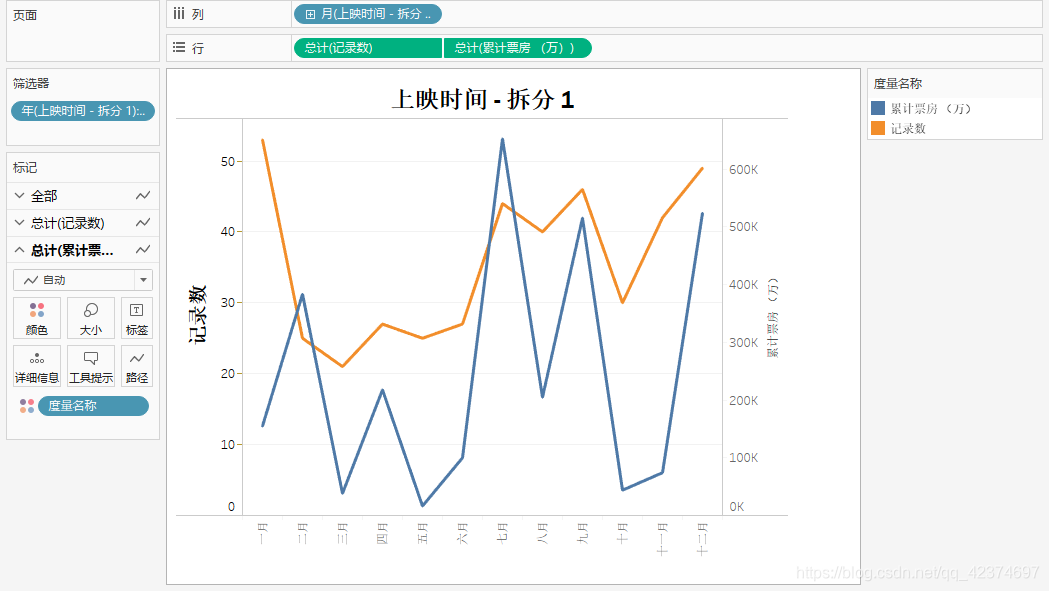Viewport: 1049px width, 591px height.
Task: Expand the 全部 marks card section
Action: click(19, 195)
